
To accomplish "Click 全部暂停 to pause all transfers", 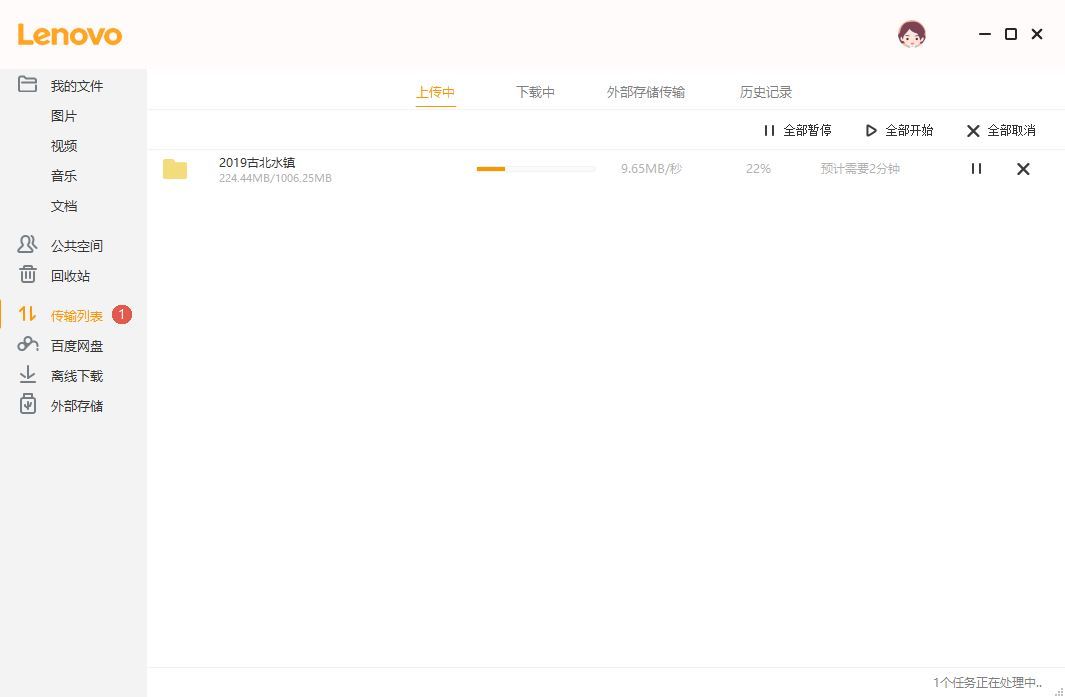I will [797, 130].
